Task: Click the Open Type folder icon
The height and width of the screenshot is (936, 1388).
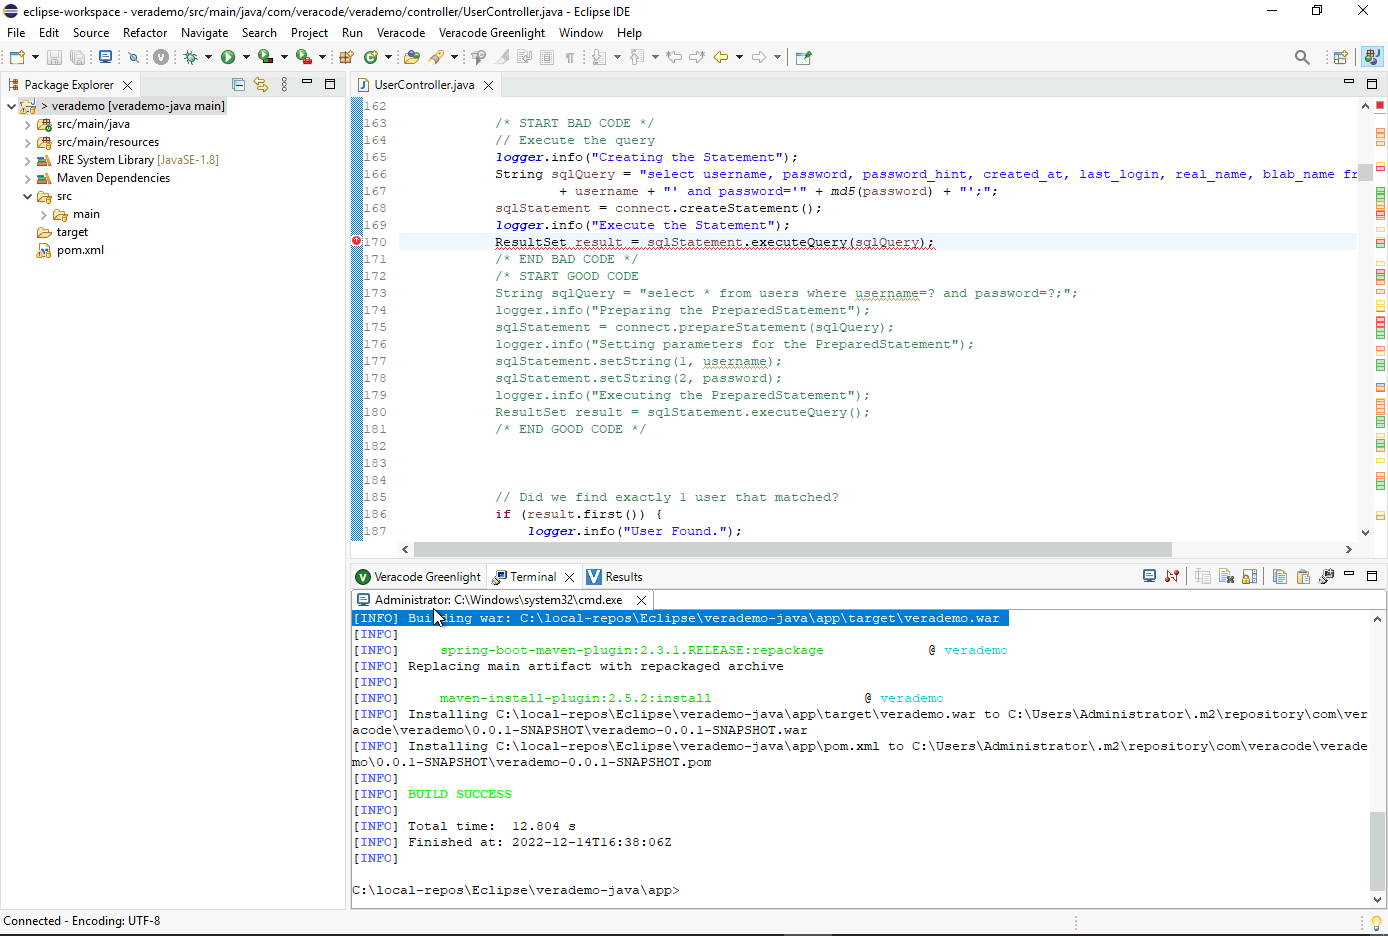Action: point(412,57)
